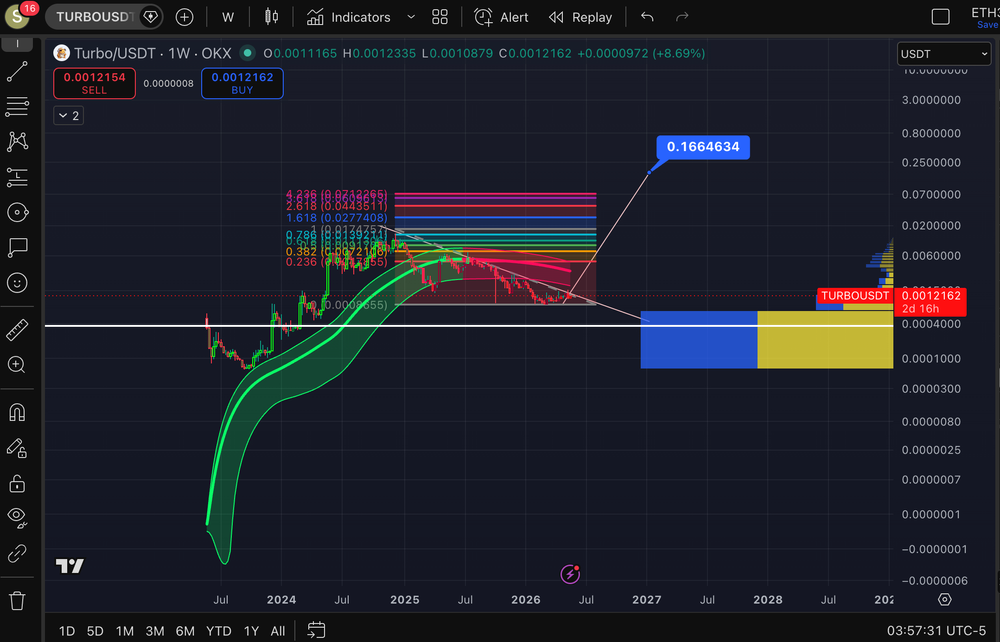This screenshot has height=642, width=1000.
Task: Remove drawings with trash icon
Action: tap(17, 601)
